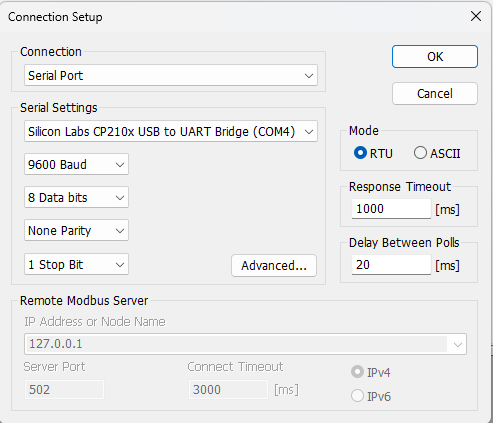Click the Response Timeout label
This screenshot has height=423, width=493.
tap(400, 187)
